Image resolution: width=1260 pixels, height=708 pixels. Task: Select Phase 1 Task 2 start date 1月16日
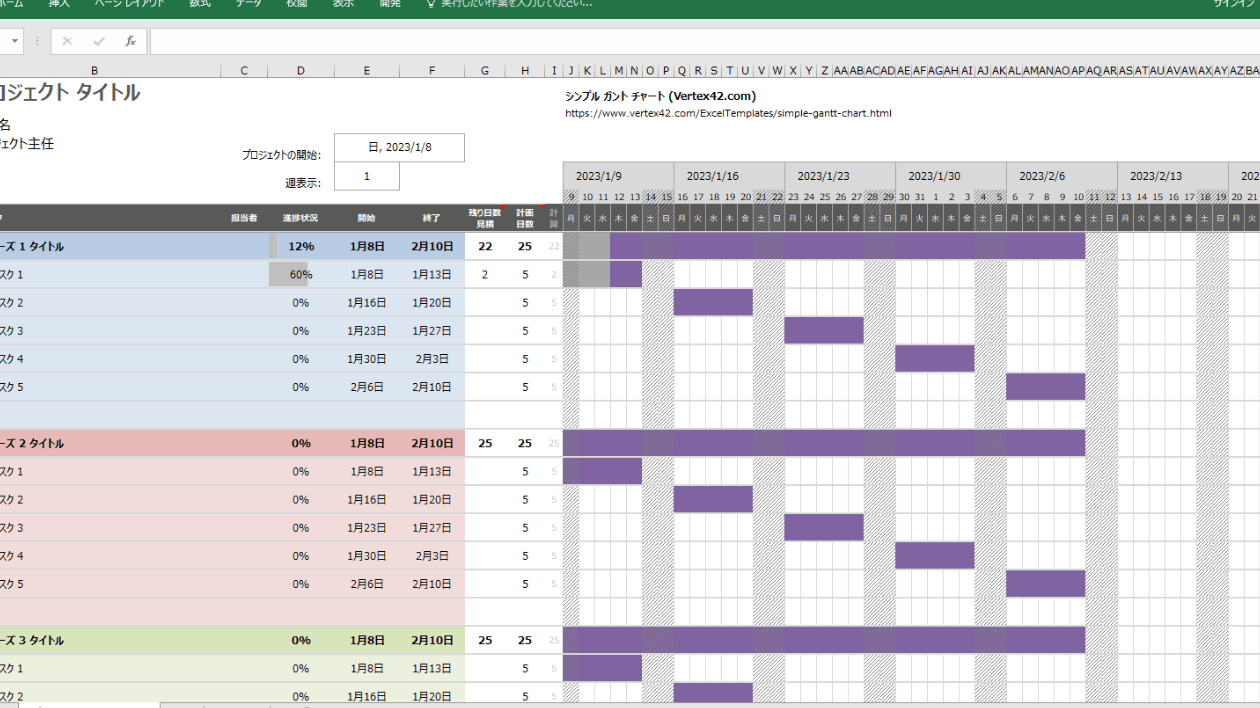pos(367,302)
